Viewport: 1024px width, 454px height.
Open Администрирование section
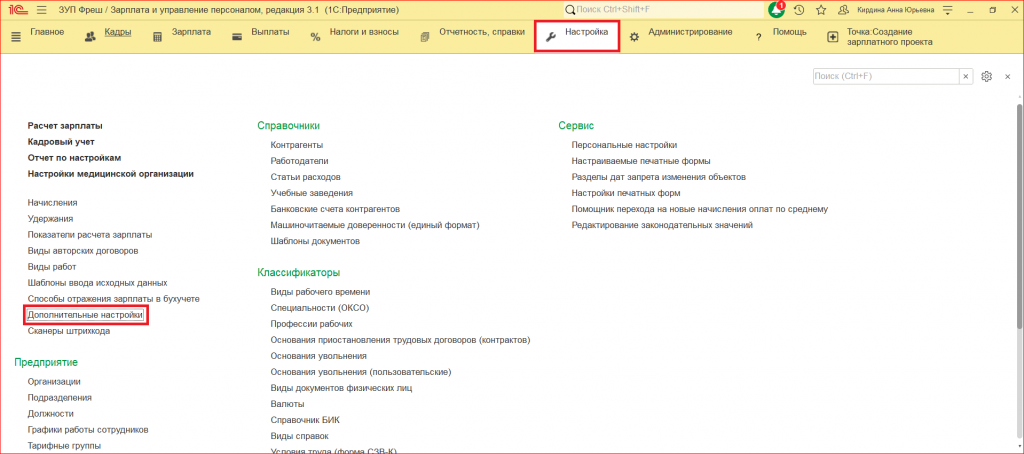pos(690,32)
